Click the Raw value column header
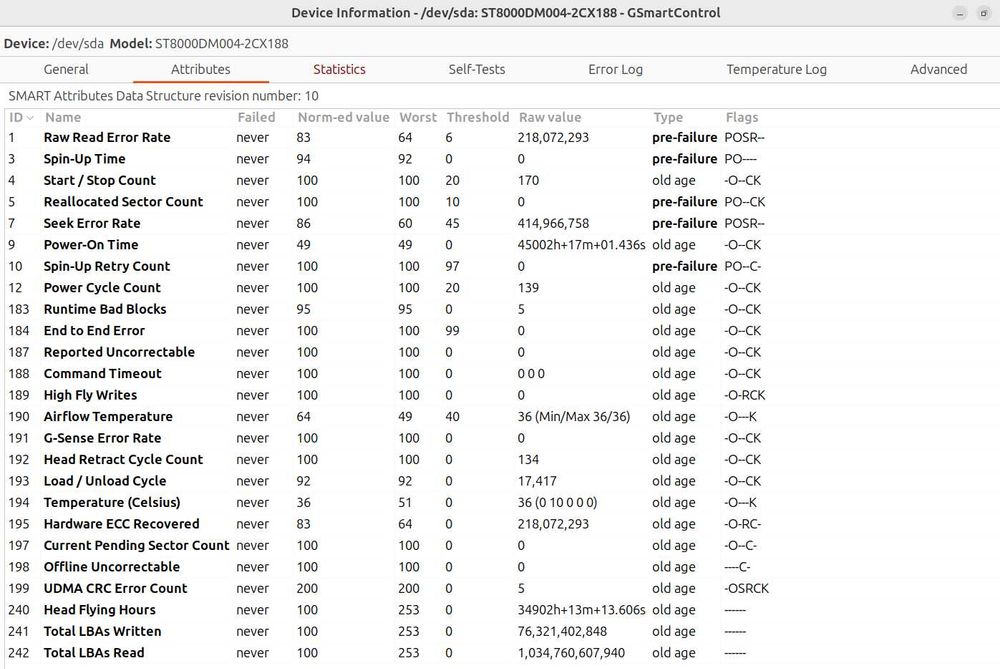The image size is (1000, 669). tap(550, 117)
